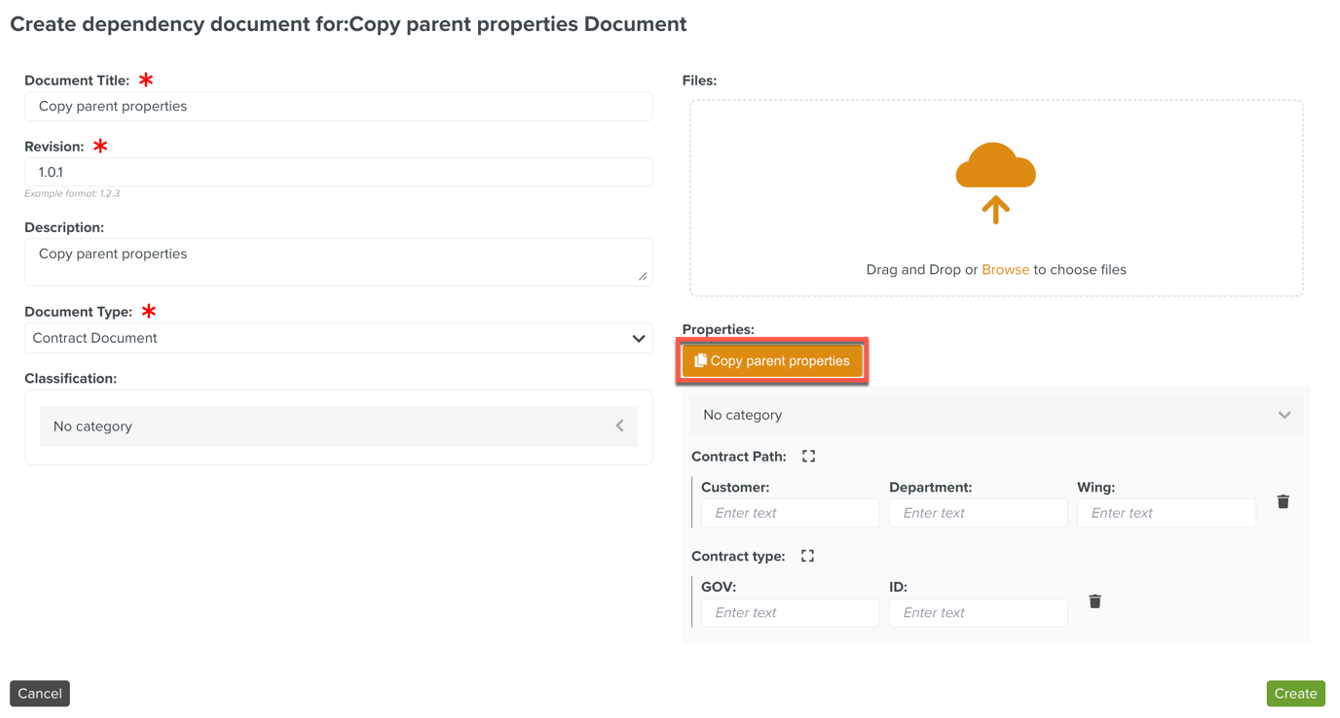Click the Wing text input
The height and width of the screenshot is (718, 1340).
tap(1165, 513)
